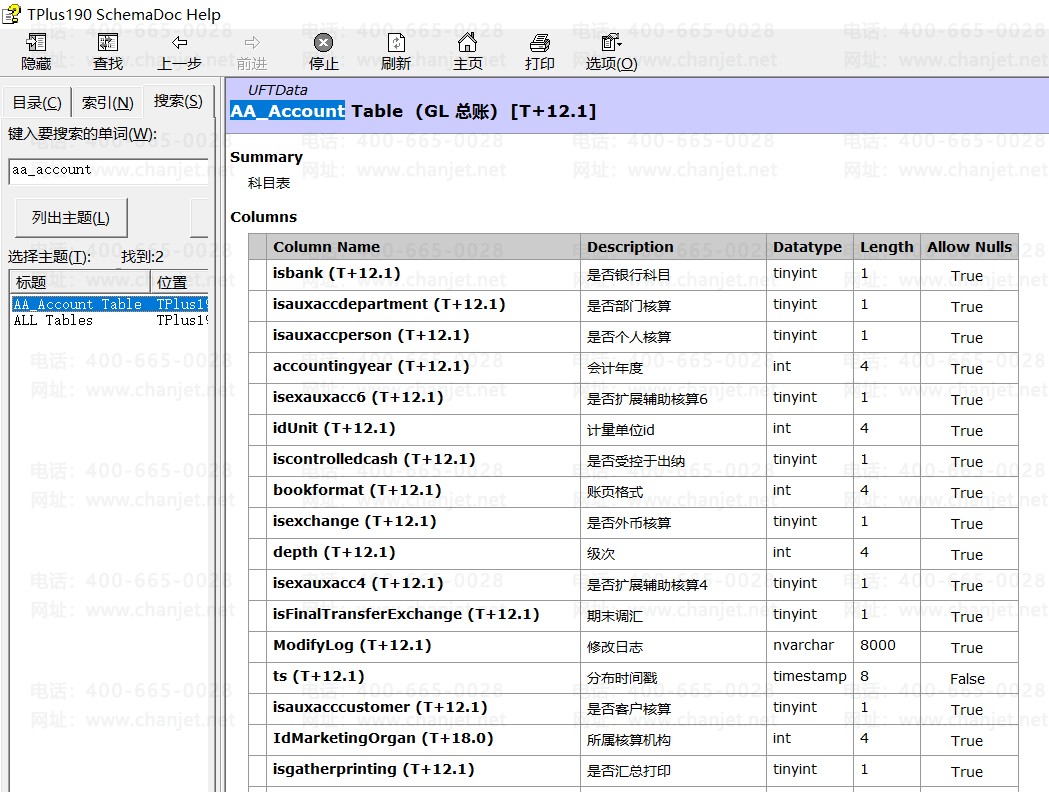The image size is (1049, 792).
Task: Click the 找到:2 results count label
Action: point(142,256)
